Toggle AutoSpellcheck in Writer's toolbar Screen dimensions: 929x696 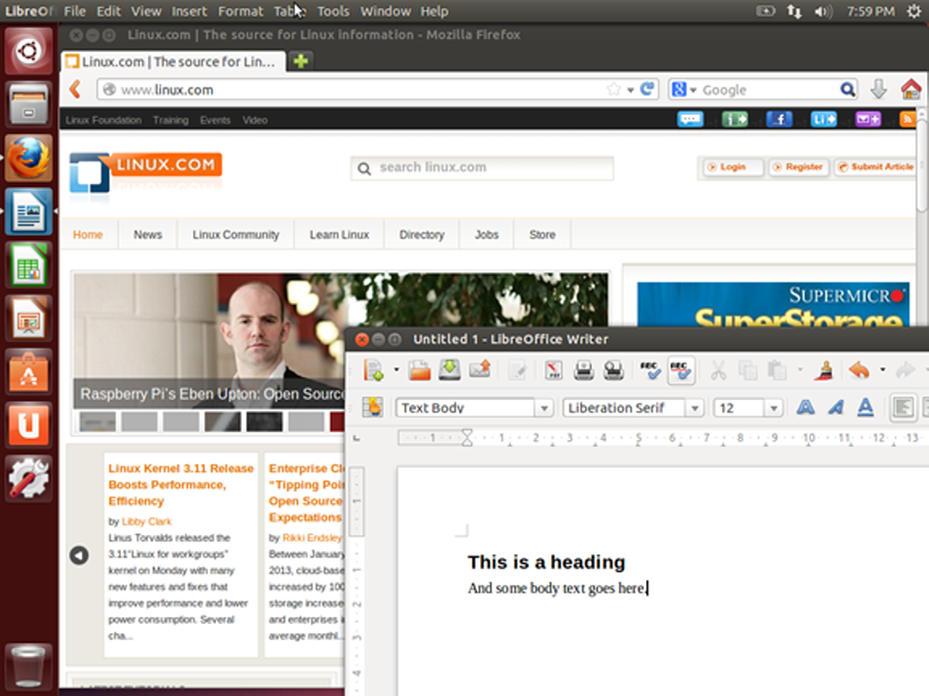point(680,371)
